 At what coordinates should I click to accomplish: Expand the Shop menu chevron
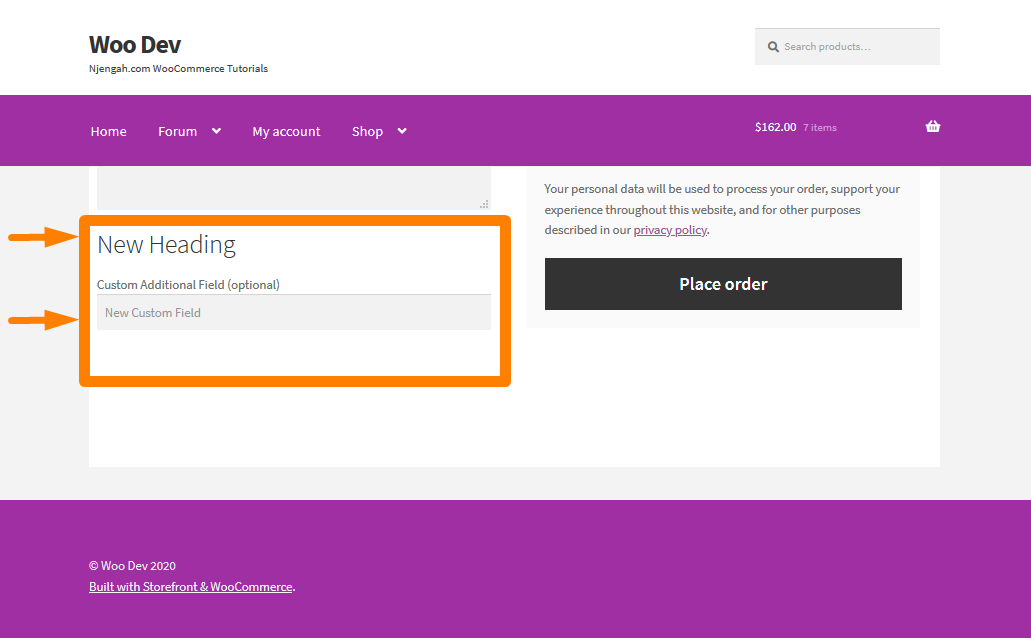coord(402,131)
